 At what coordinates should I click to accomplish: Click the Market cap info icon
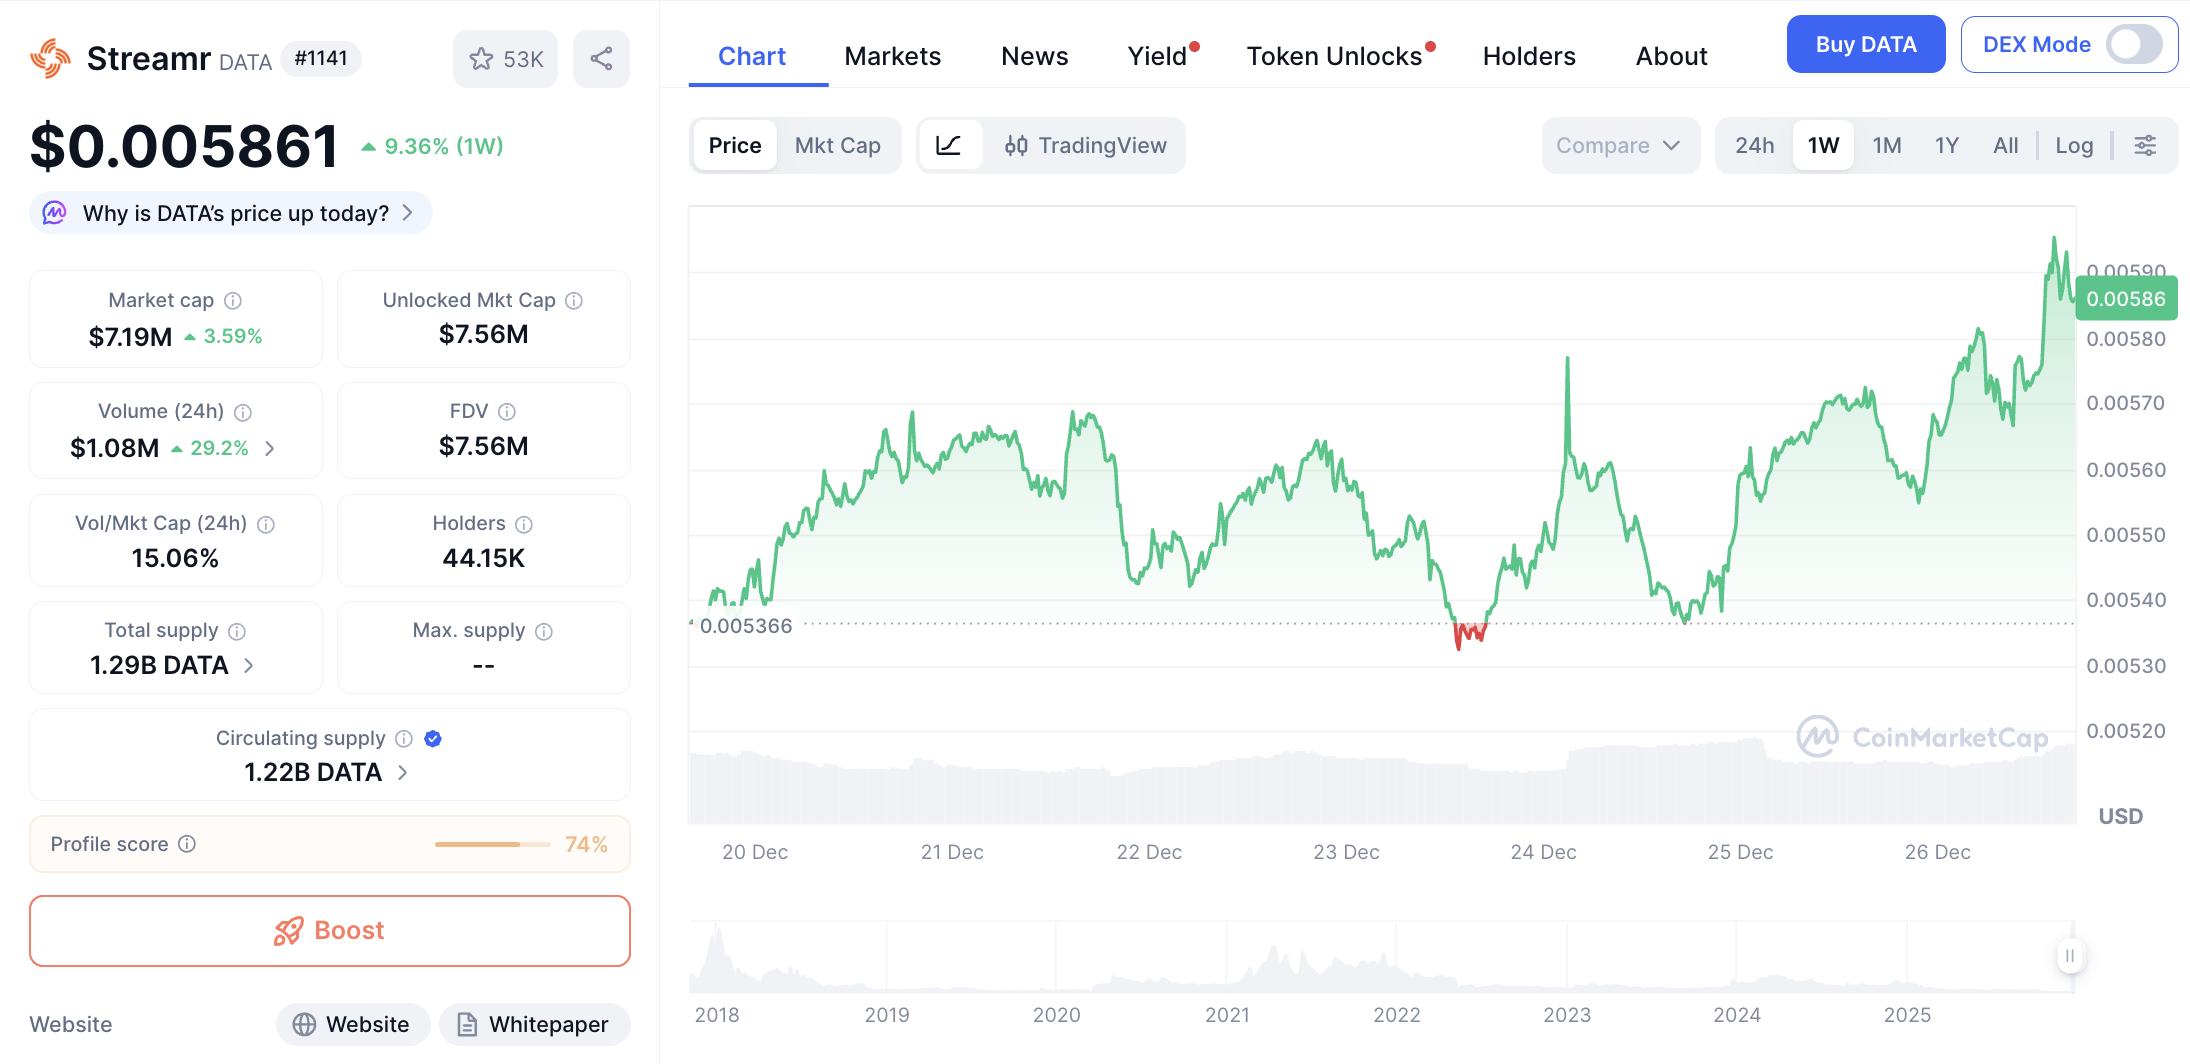[x=233, y=301]
